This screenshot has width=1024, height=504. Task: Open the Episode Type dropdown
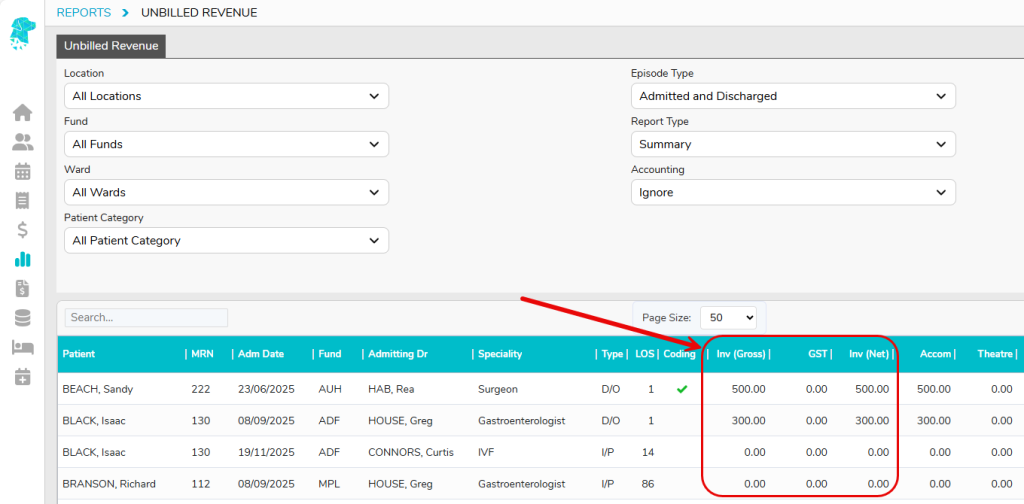point(793,96)
